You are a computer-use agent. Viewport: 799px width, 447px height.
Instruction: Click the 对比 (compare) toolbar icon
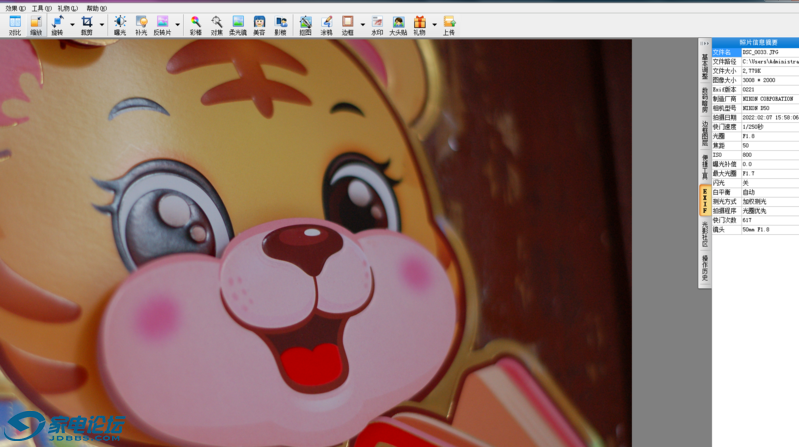(x=15, y=25)
